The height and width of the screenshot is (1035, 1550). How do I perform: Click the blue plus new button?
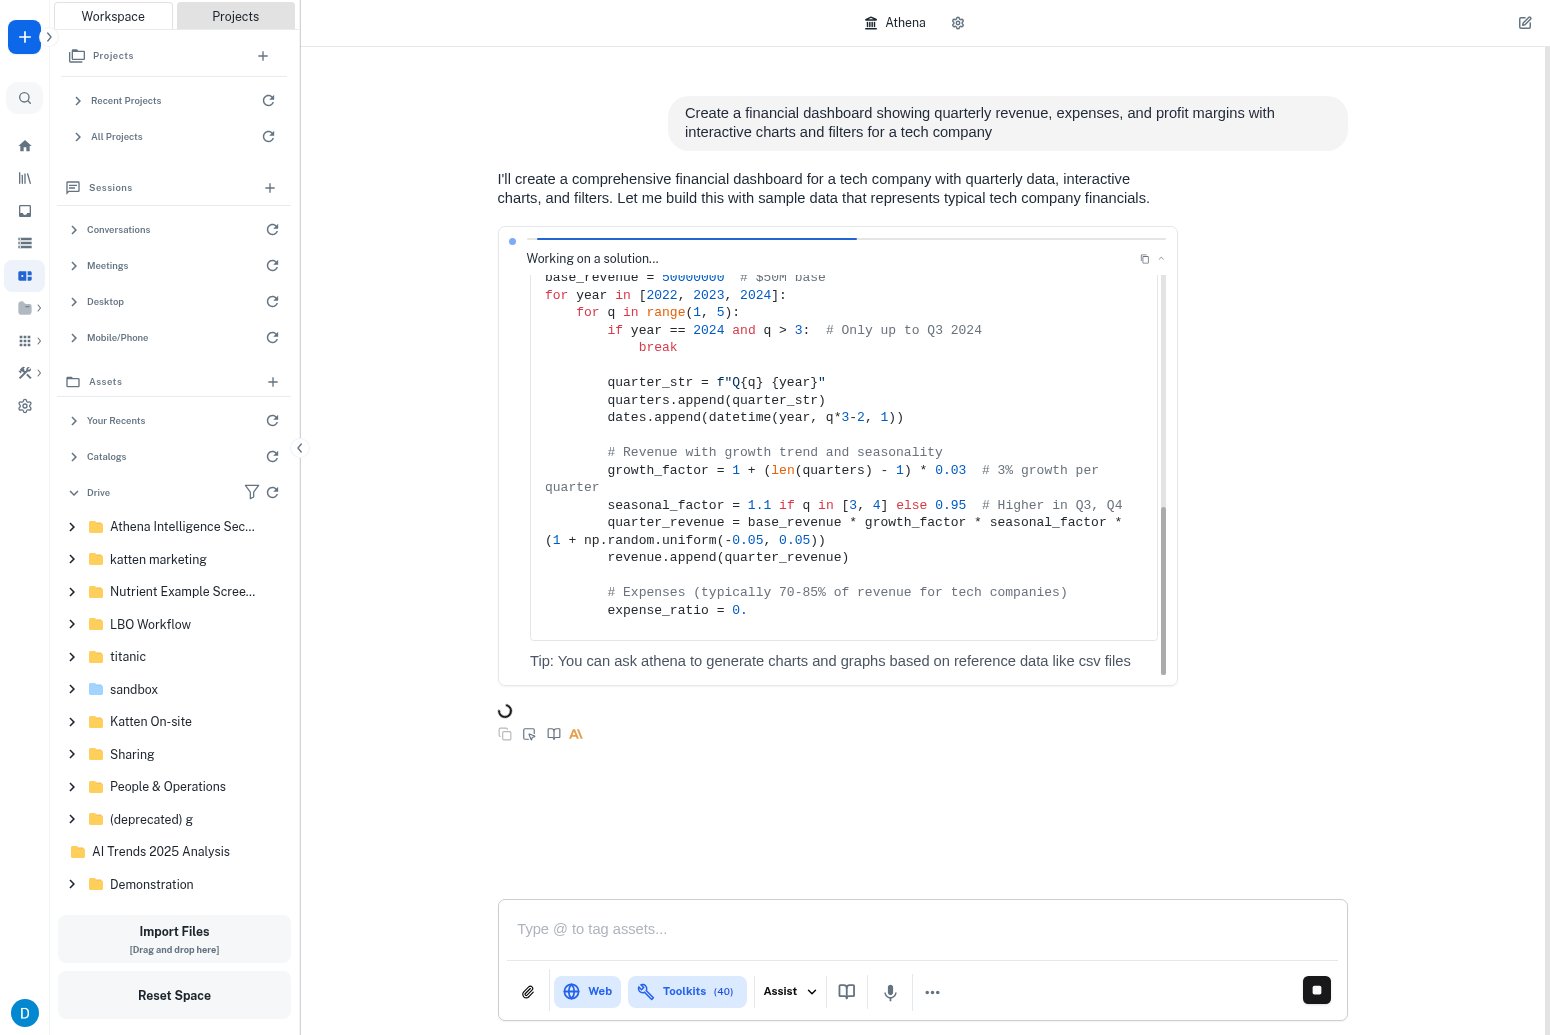point(24,37)
